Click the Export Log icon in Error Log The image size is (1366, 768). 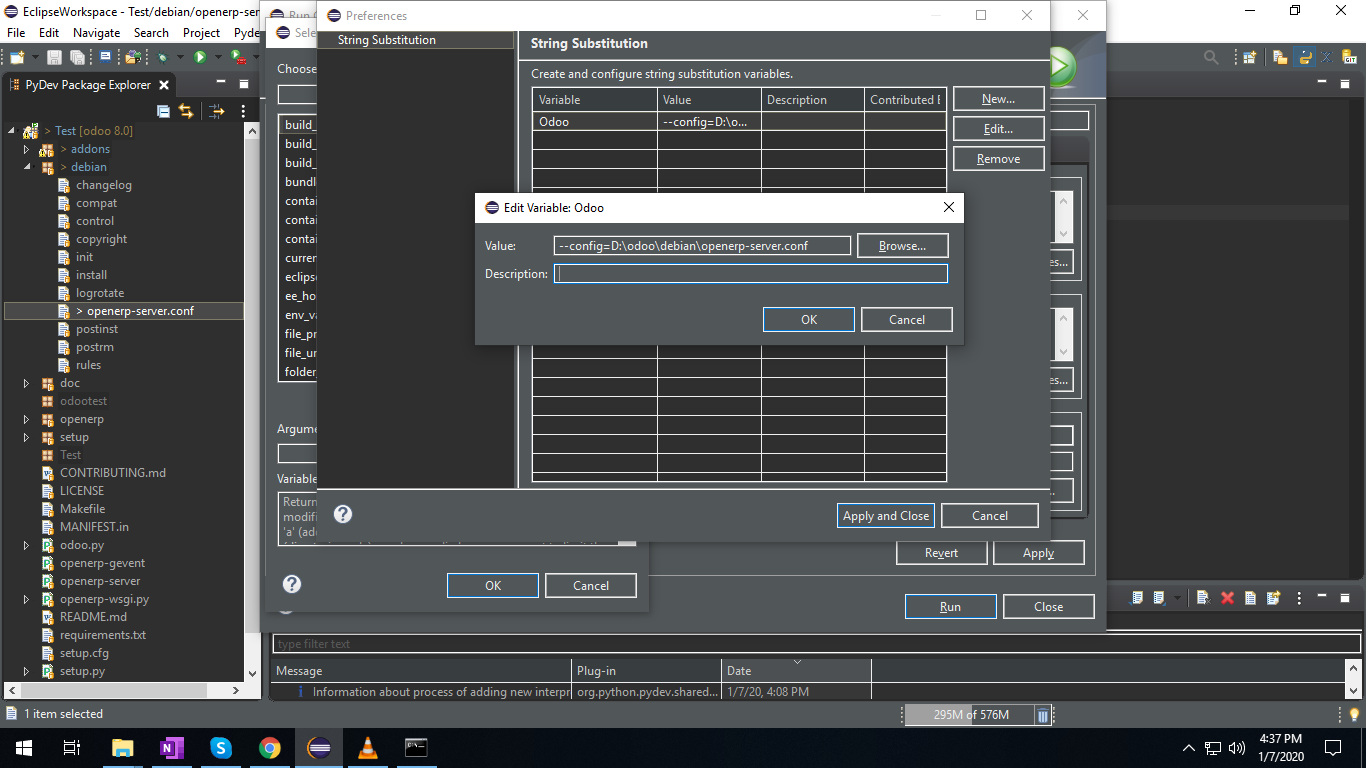click(x=1137, y=598)
